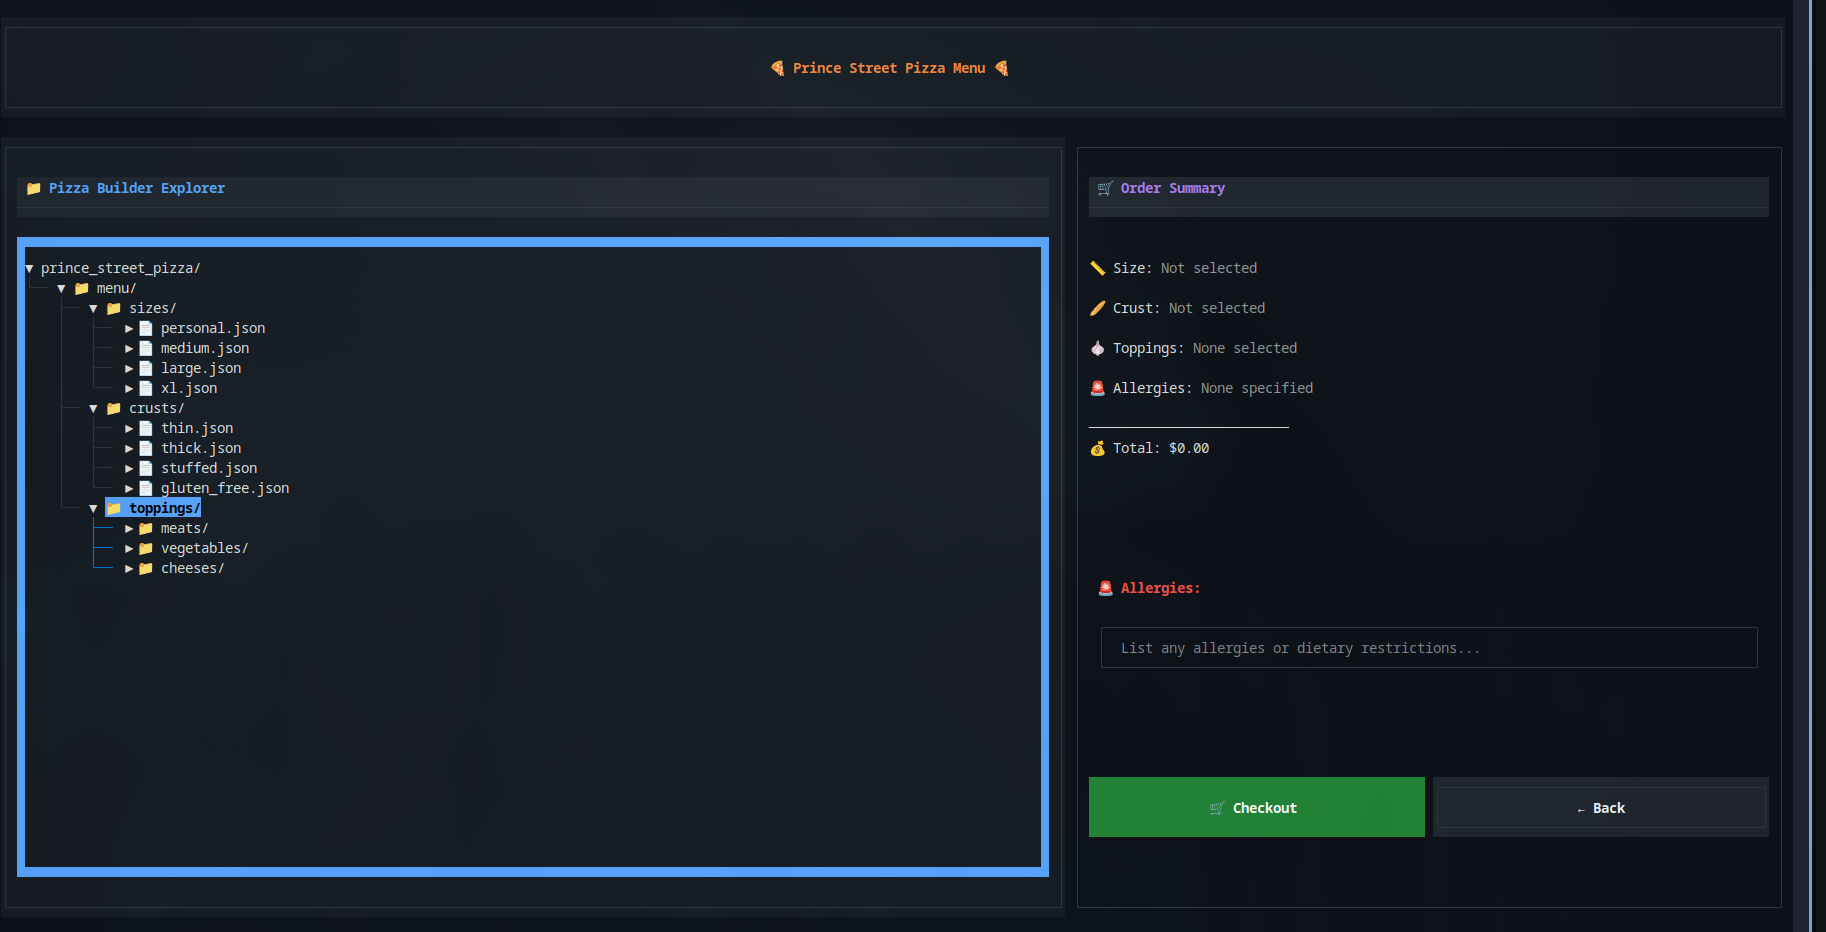Pick the gluten_free.json crust file
Screen dimensions: 1826x932
pos(225,489)
